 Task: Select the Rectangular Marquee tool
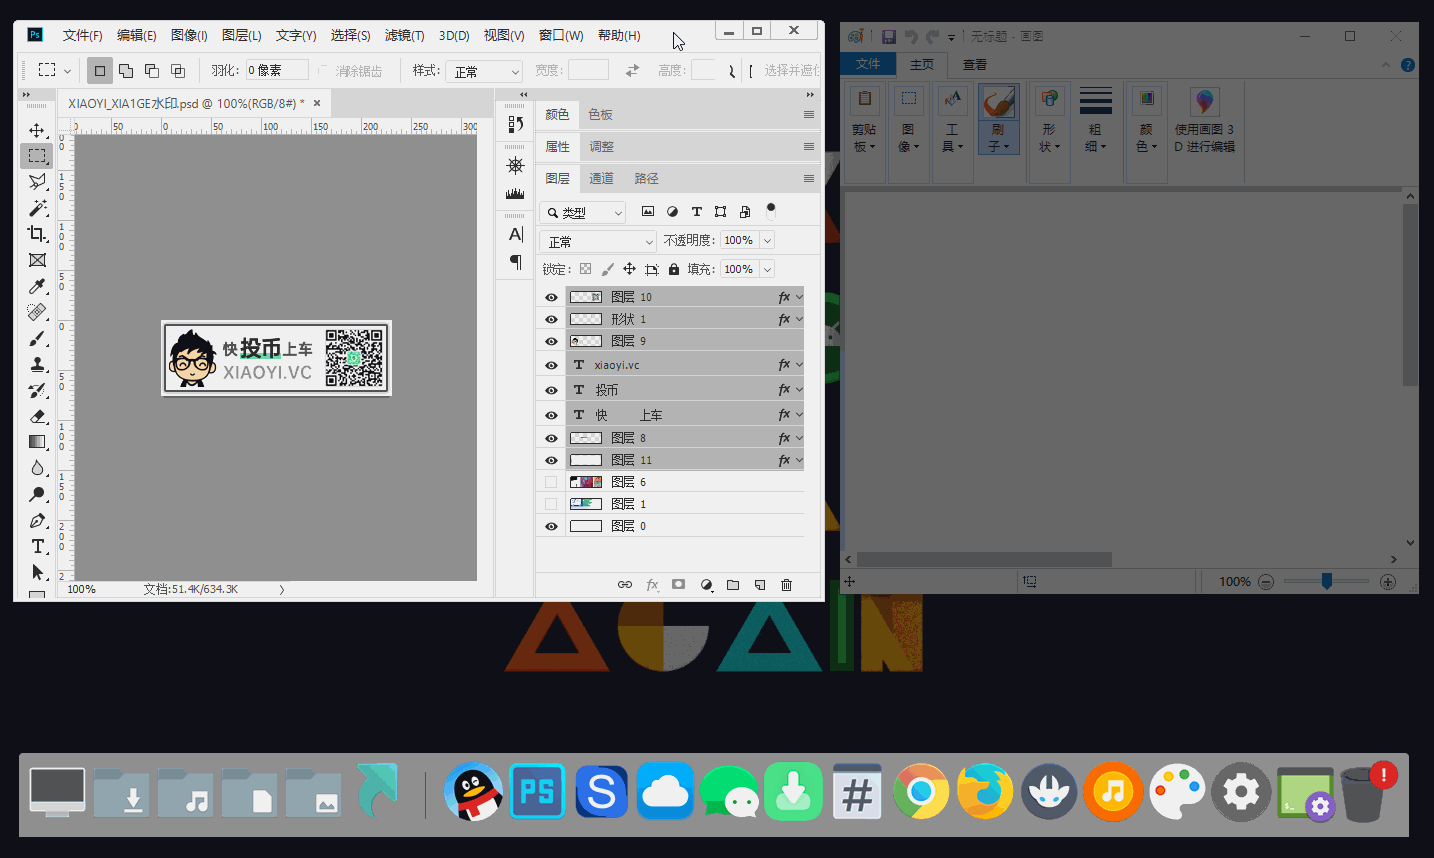point(37,156)
